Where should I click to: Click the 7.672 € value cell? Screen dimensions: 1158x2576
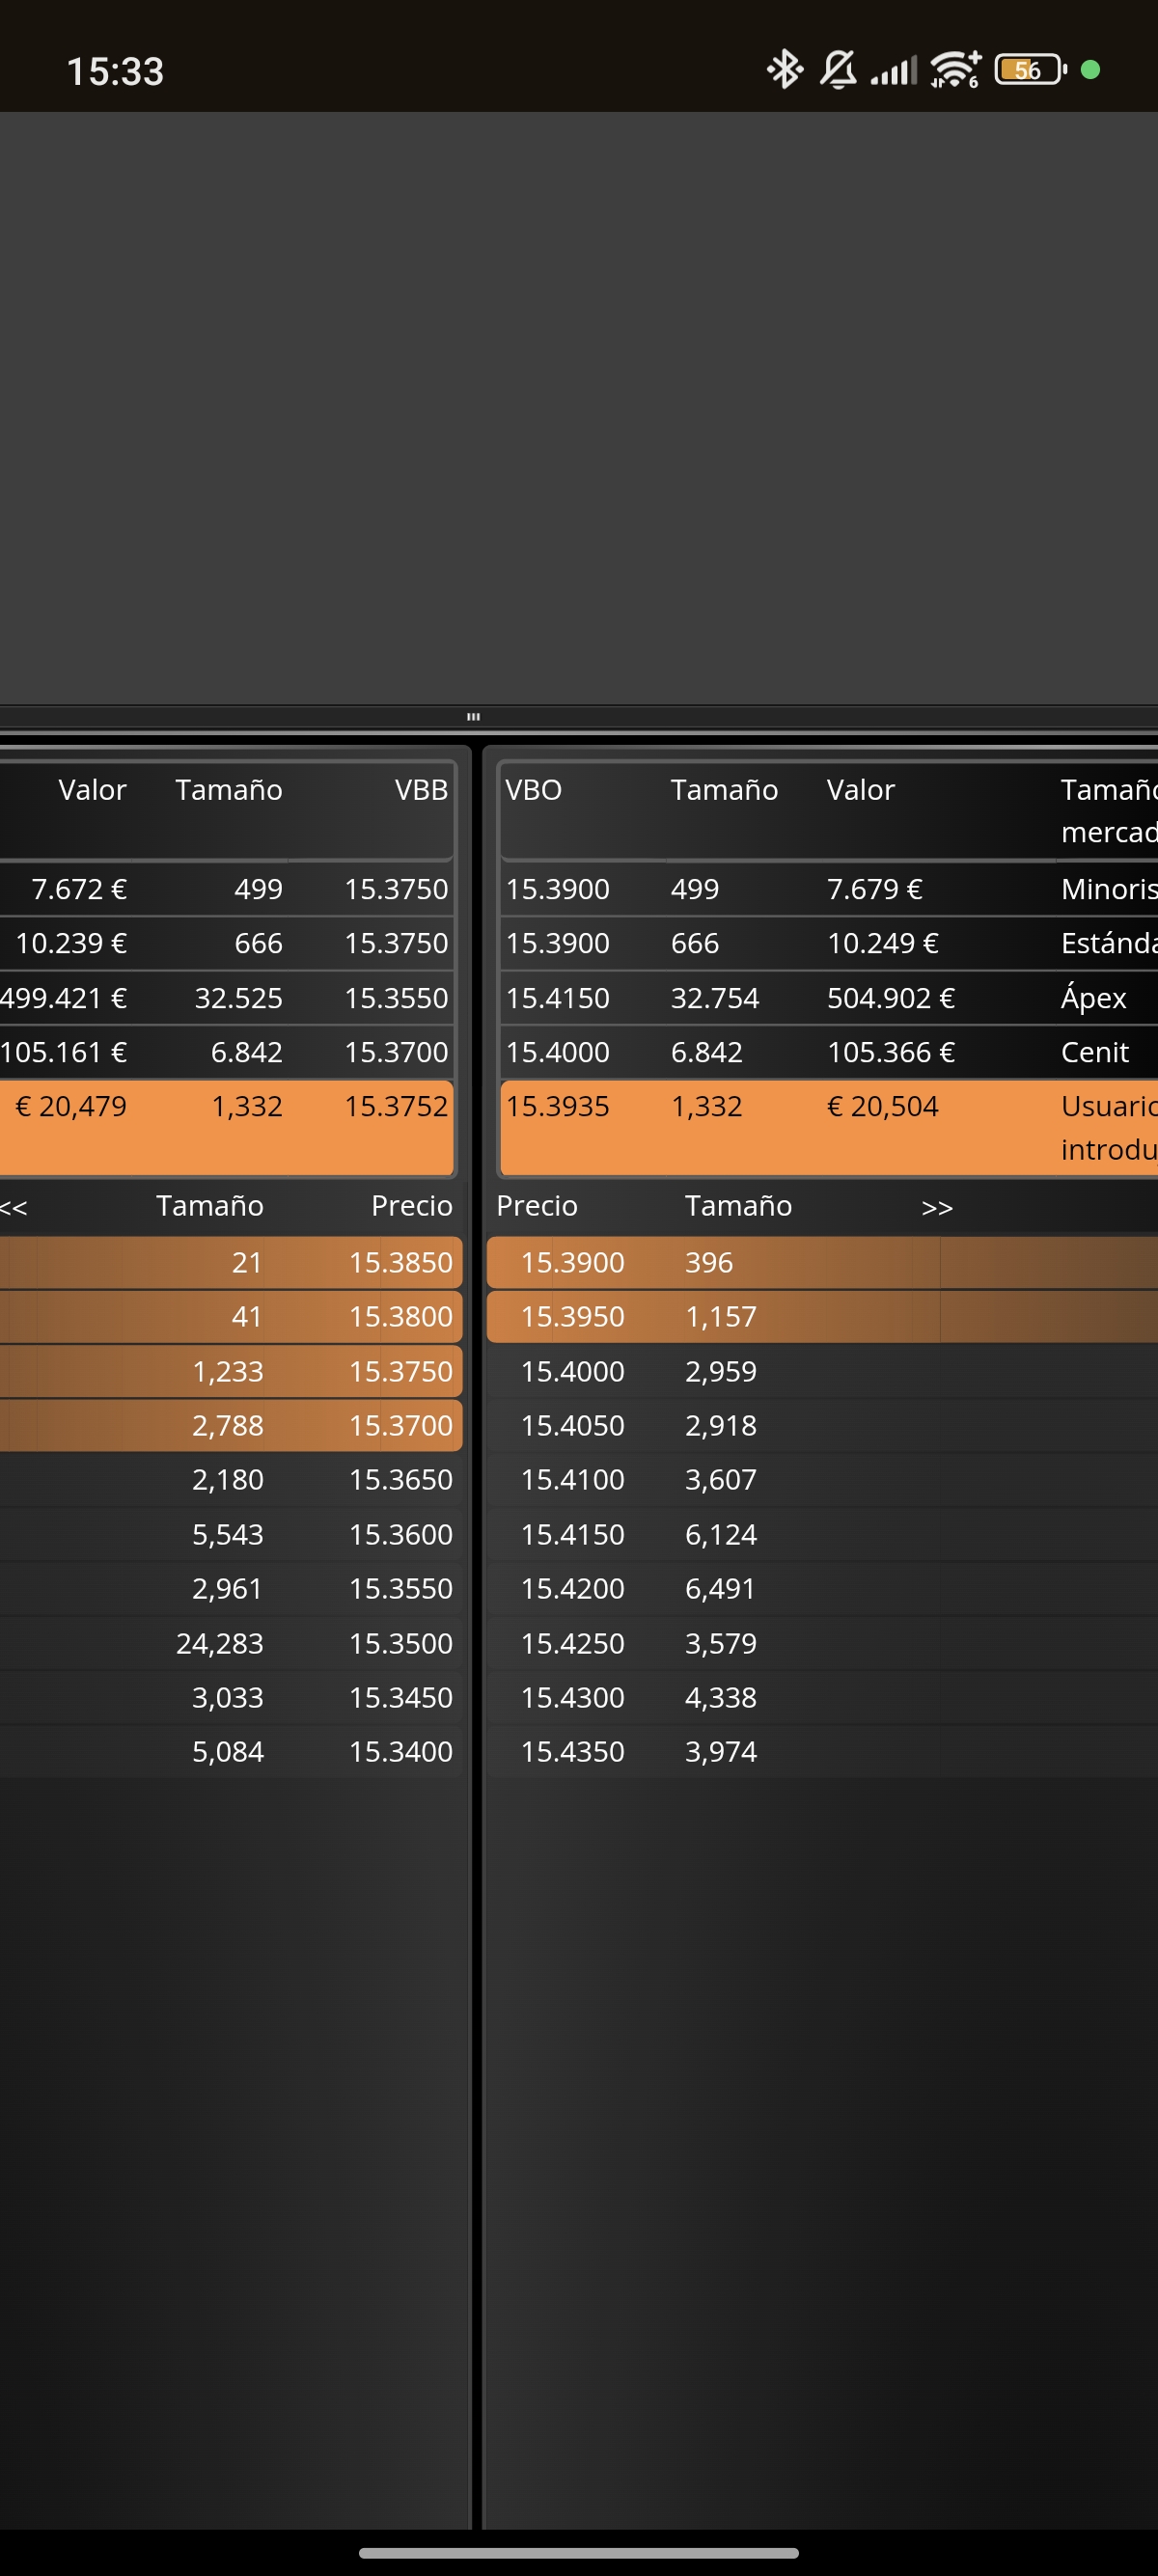tap(79, 889)
